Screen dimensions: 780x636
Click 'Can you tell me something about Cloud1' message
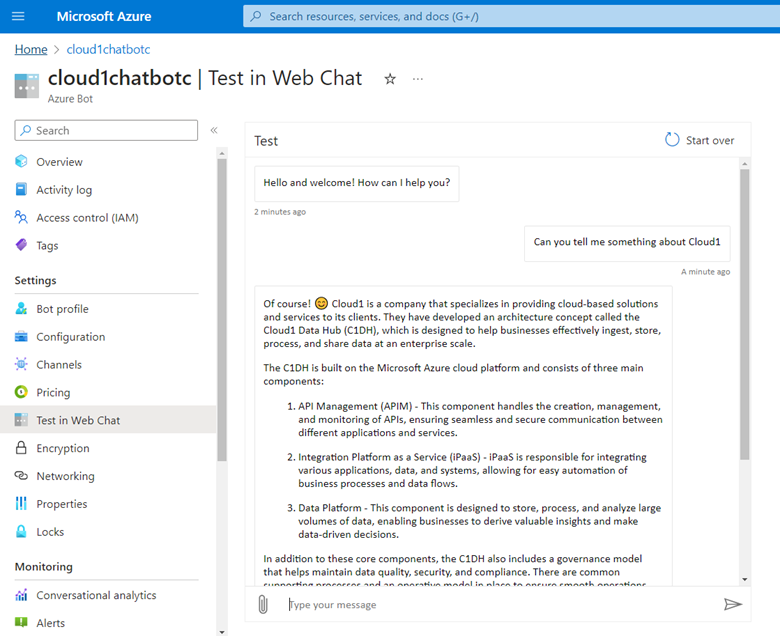[627, 243]
